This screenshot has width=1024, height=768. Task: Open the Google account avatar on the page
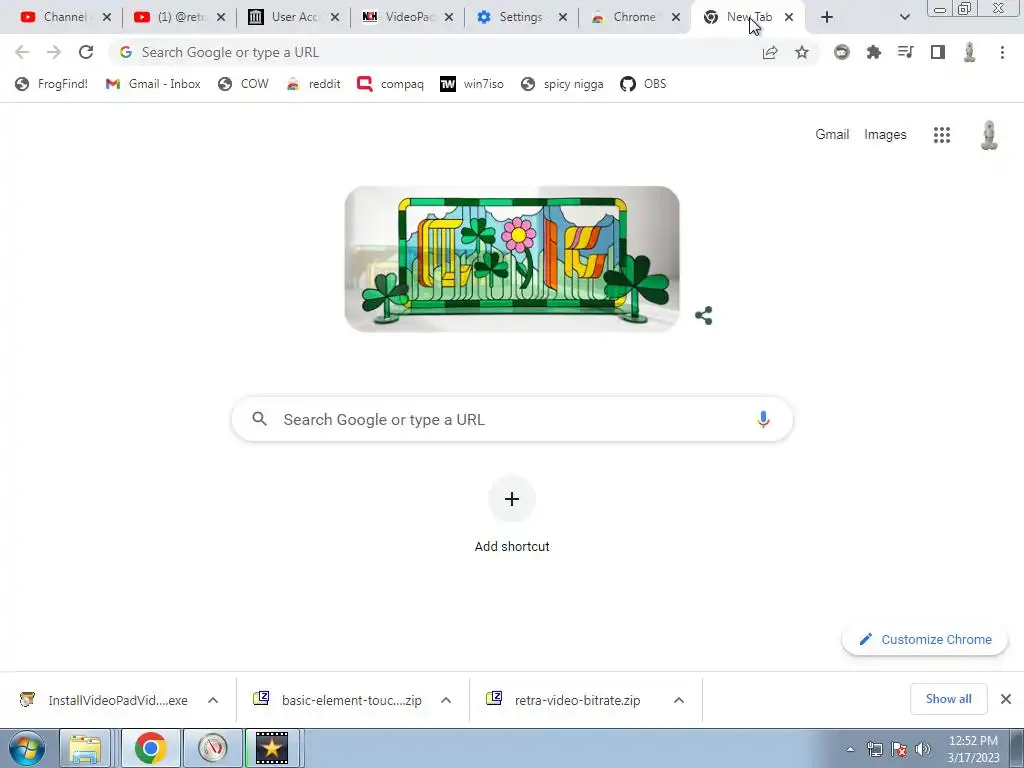tap(989, 135)
